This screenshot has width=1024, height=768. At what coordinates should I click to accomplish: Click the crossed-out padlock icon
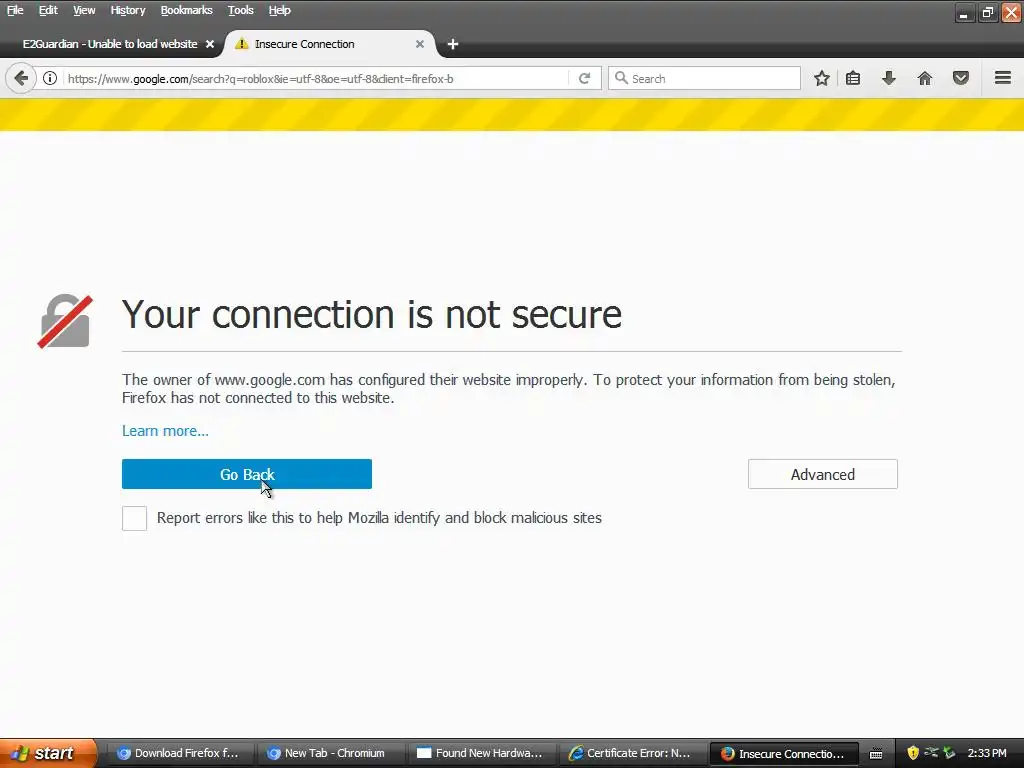(65, 321)
